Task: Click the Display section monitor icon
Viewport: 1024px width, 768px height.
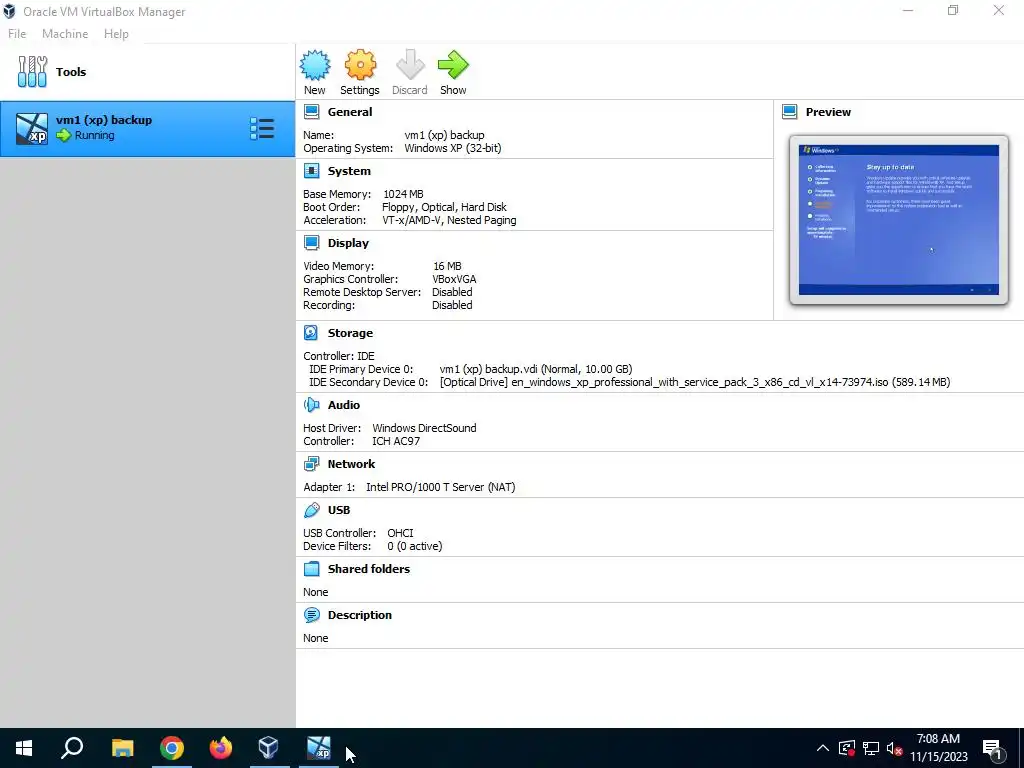Action: coord(312,243)
